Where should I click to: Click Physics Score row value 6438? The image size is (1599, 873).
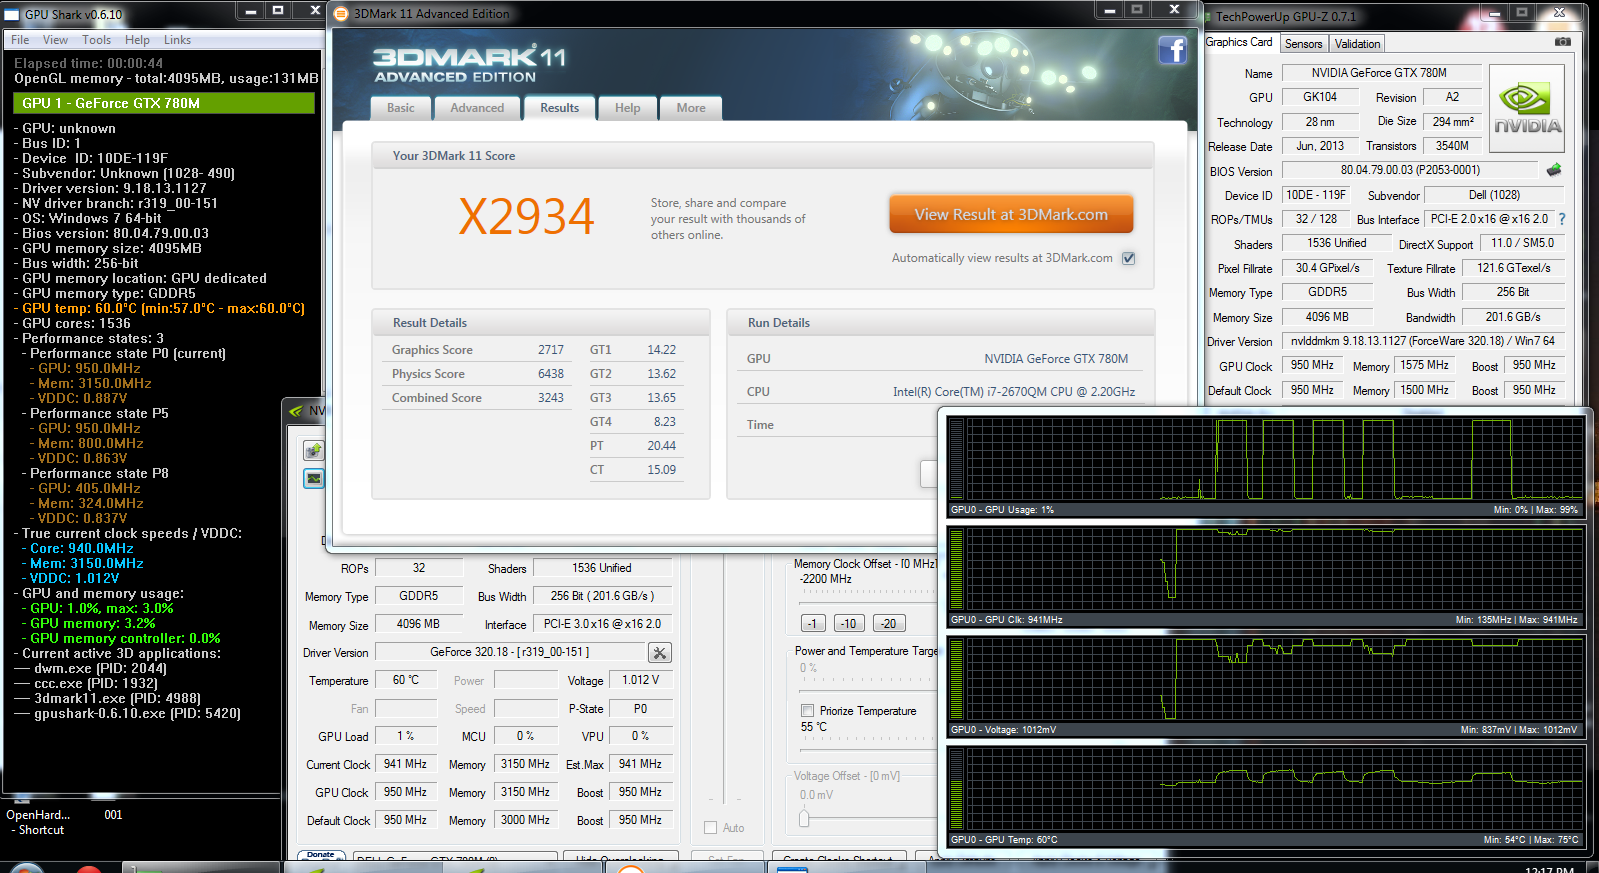tap(550, 374)
